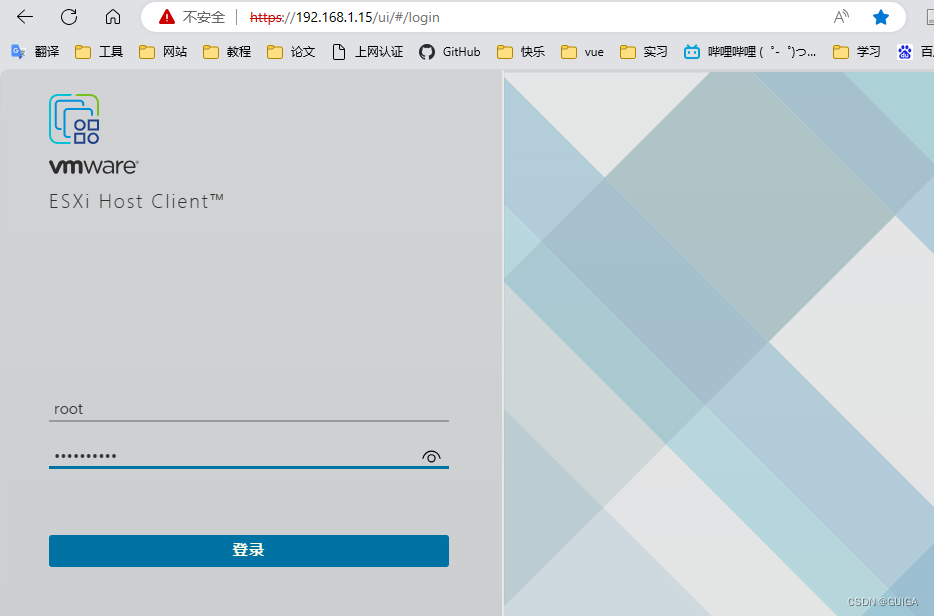The width and height of the screenshot is (934, 616).
Task: Go back with the browser back arrow
Action: tap(25, 17)
